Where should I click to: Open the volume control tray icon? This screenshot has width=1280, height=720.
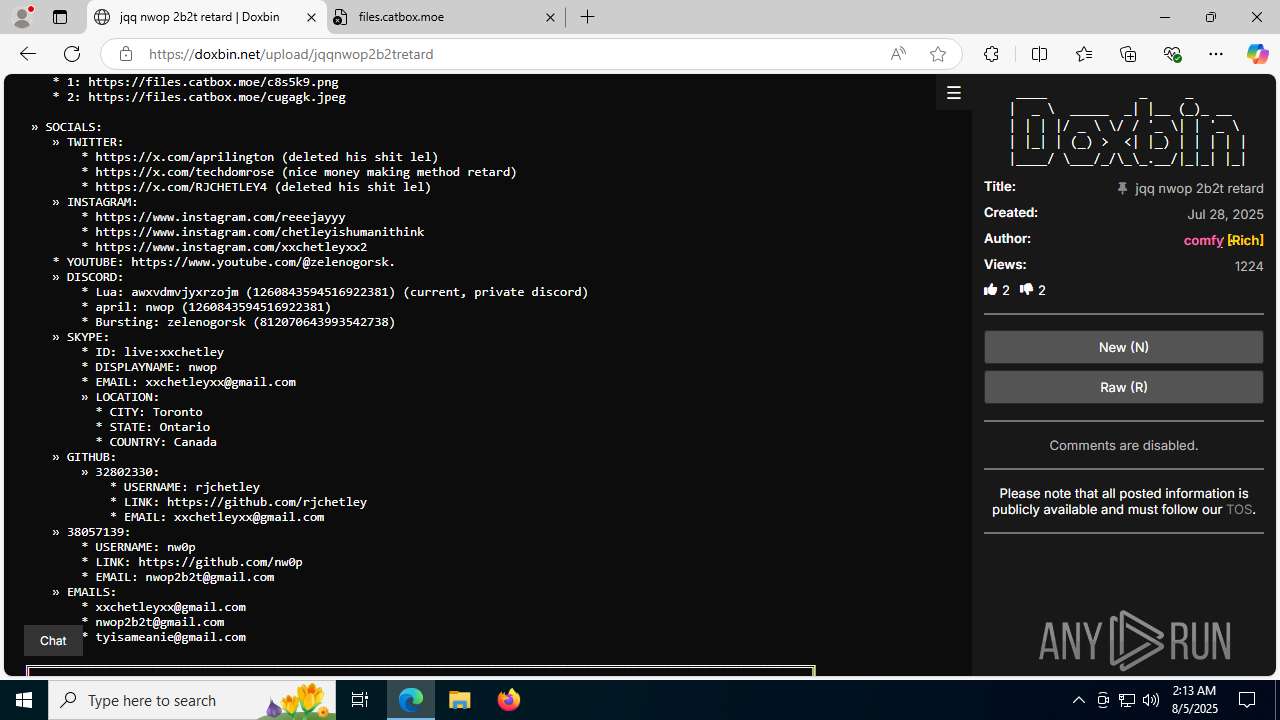coord(1151,700)
